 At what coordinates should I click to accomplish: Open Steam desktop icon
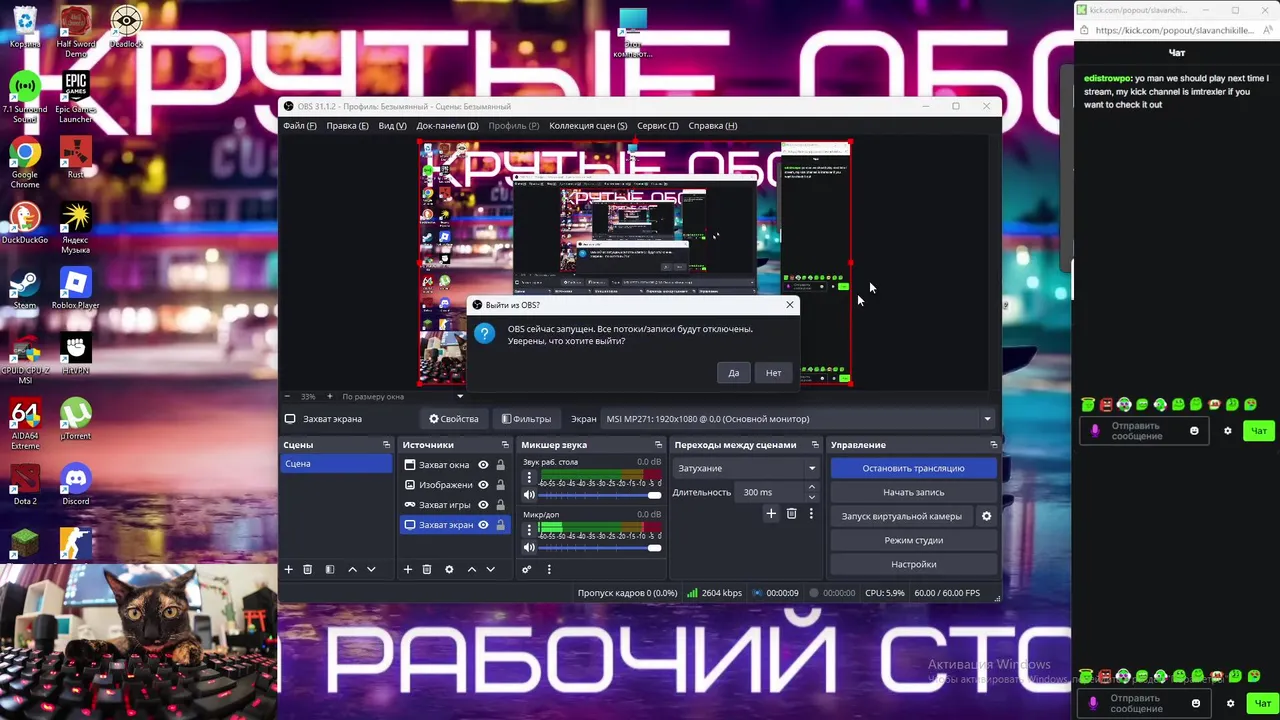click(x=25, y=289)
